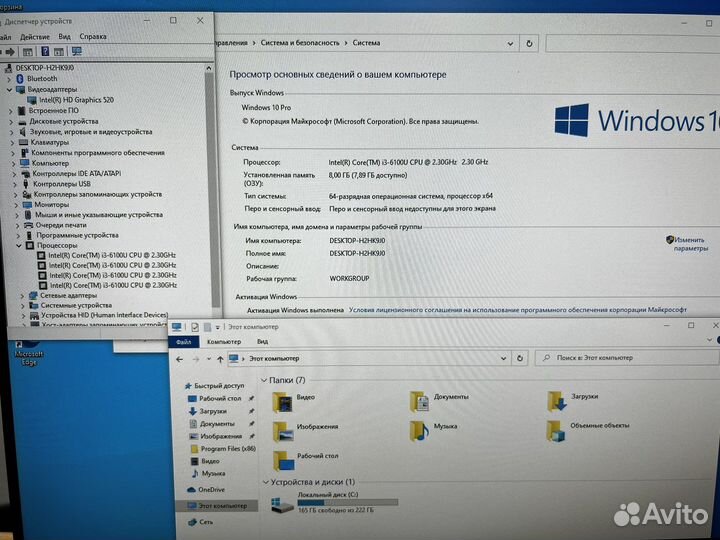Open the Изображения folder
Viewport: 720px width, 540px height.
point(305,432)
